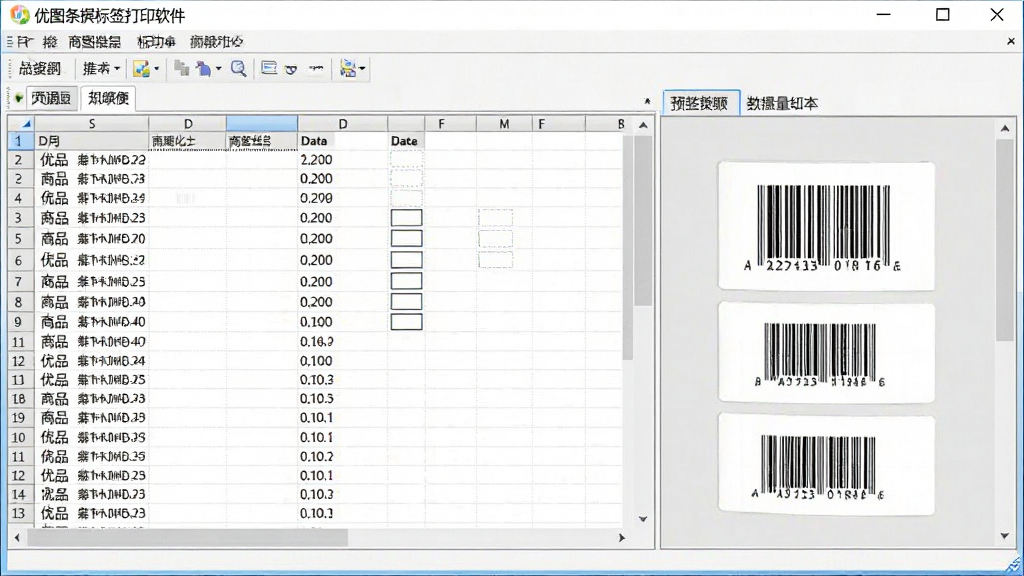The height and width of the screenshot is (576, 1024).
Task: Click the database printer icon at toolbar end
Action: click(x=348, y=69)
